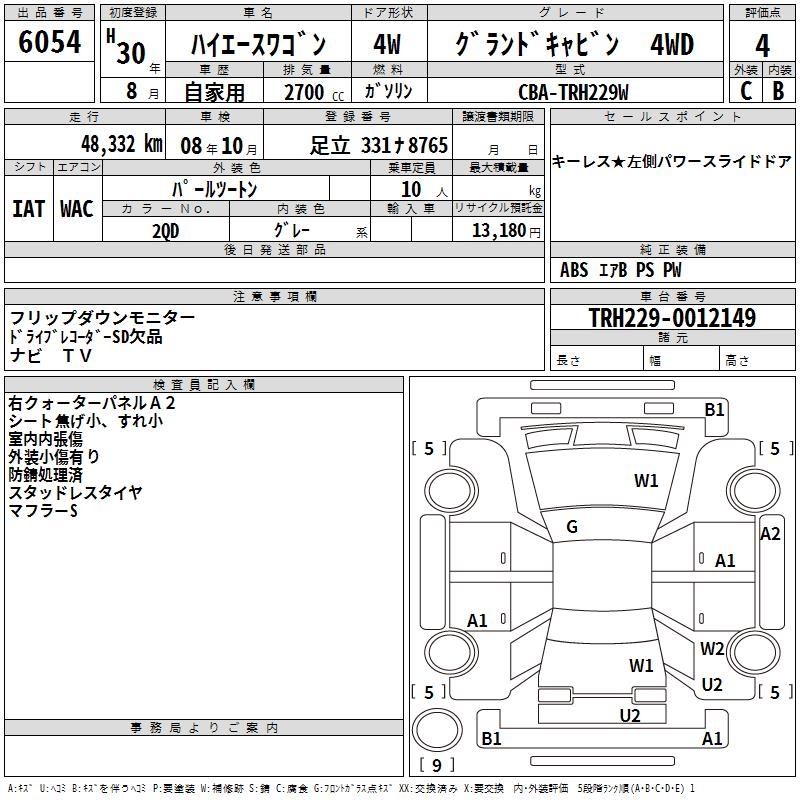Select the color number 2QD
The height and width of the screenshot is (800, 800).
[x=166, y=229]
